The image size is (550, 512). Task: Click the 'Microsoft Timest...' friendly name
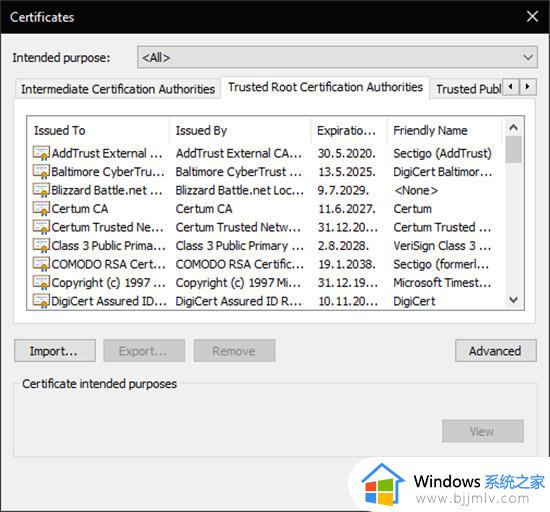click(442, 283)
